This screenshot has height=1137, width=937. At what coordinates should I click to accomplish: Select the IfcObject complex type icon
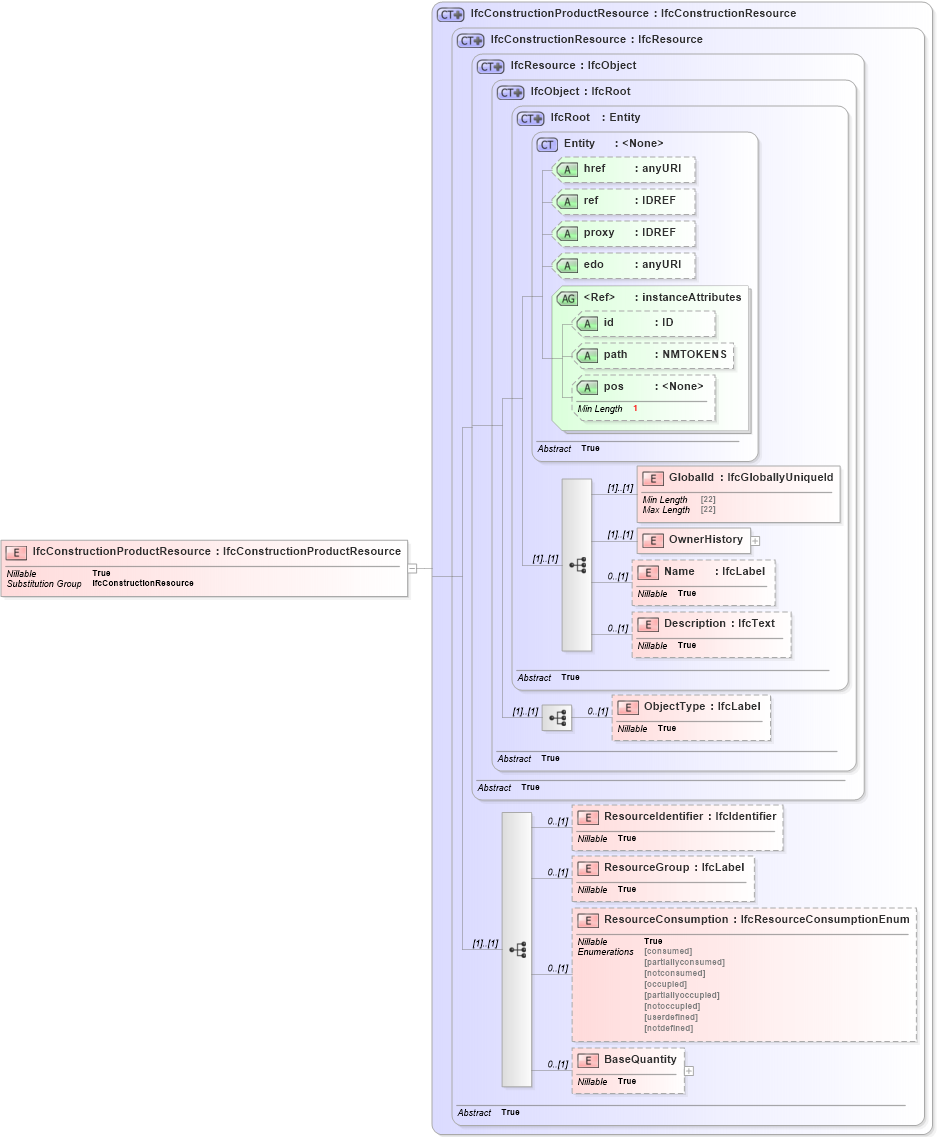[x=509, y=91]
